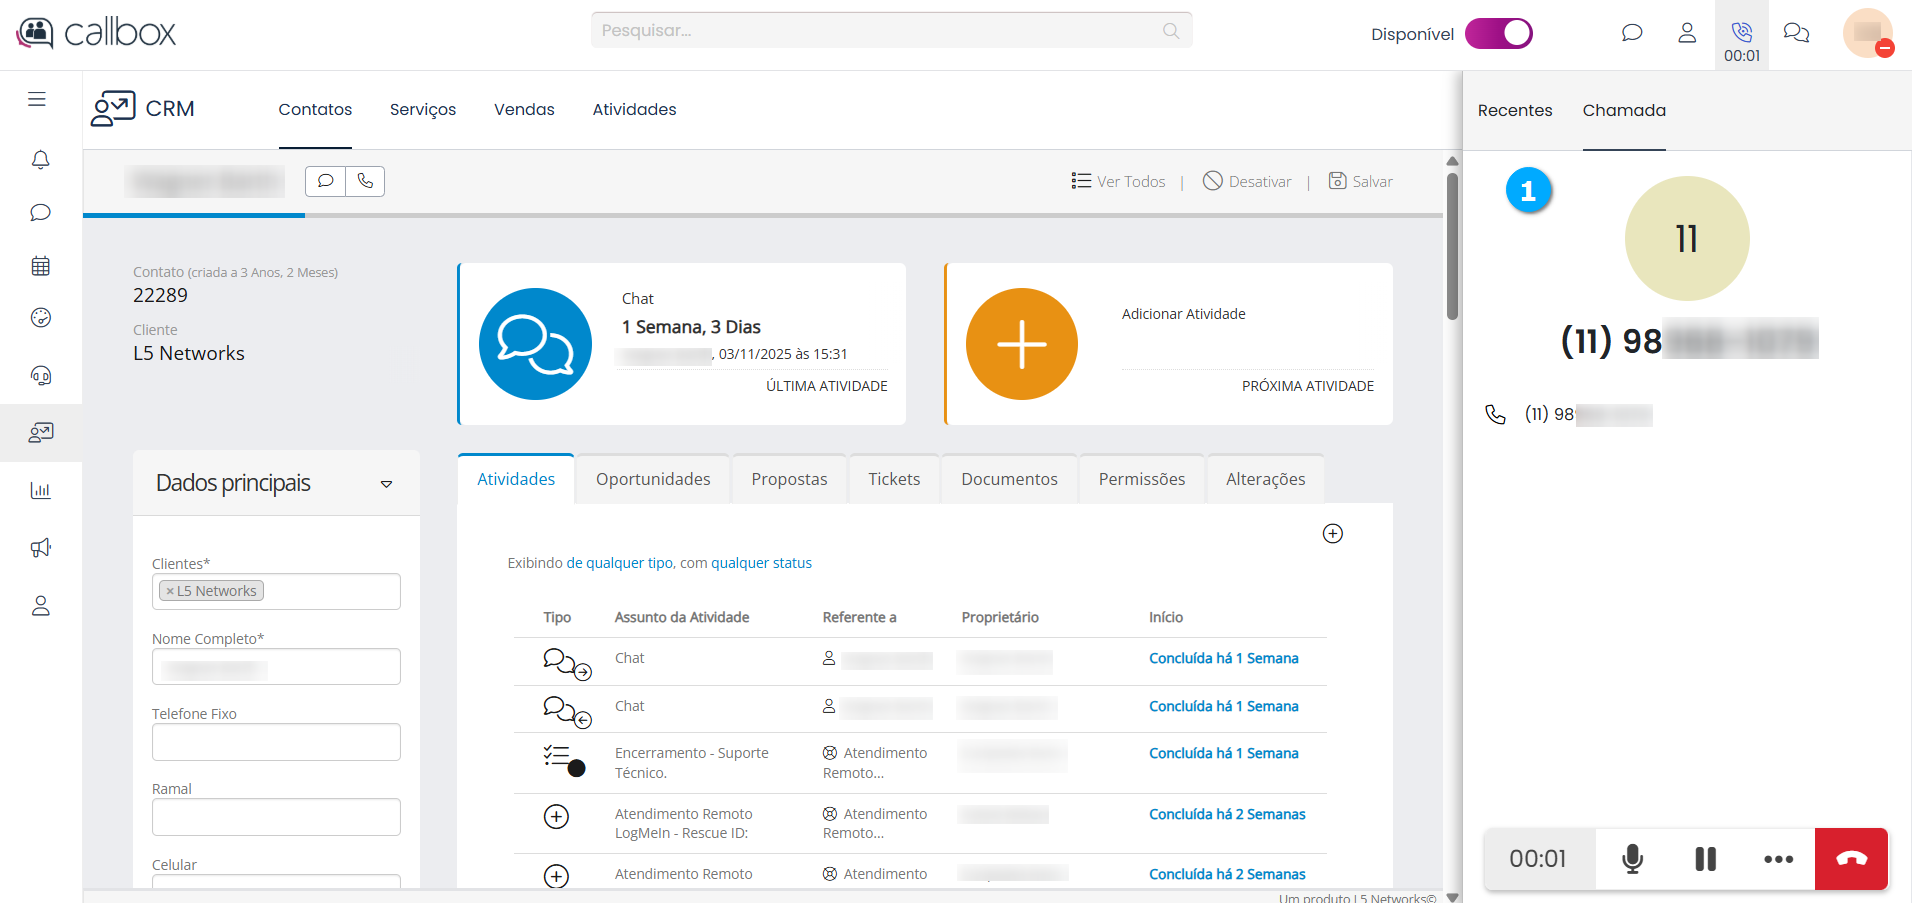The height and width of the screenshot is (903, 1912).
Task: Switch to the Oportunidades tab
Action: click(x=653, y=479)
